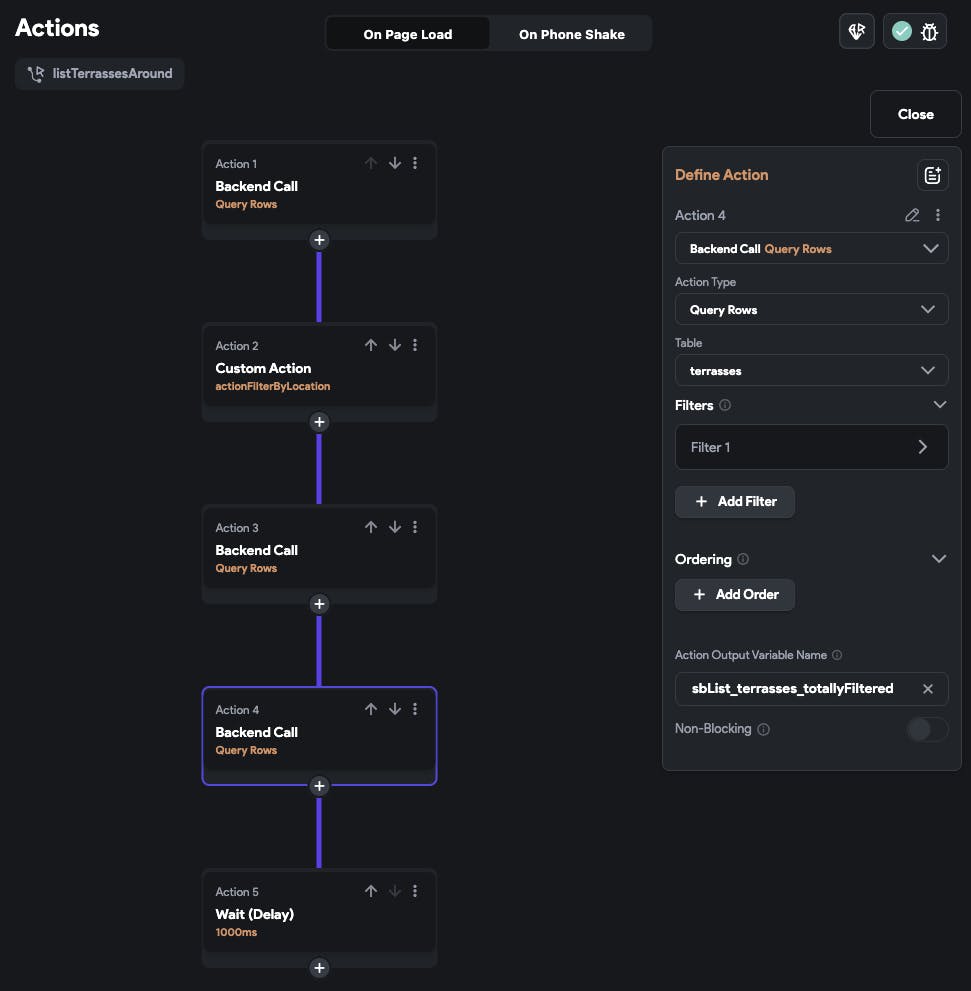Open the Filter 1 row
Image resolution: width=971 pixels, height=991 pixels.
(811, 447)
